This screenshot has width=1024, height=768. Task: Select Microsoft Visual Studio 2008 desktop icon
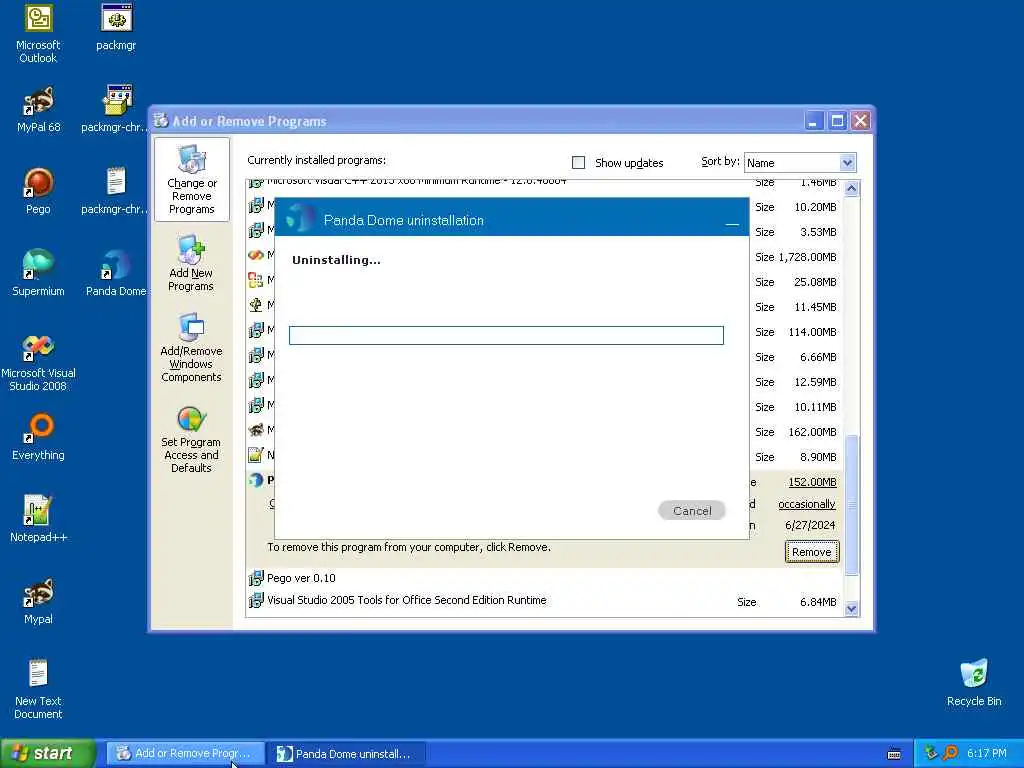click(38, 362)
